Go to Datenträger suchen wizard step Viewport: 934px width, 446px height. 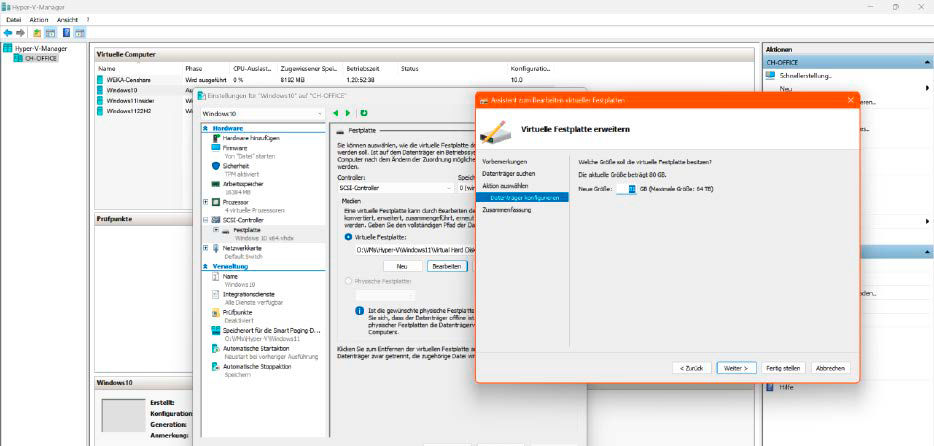coord(508,173)
